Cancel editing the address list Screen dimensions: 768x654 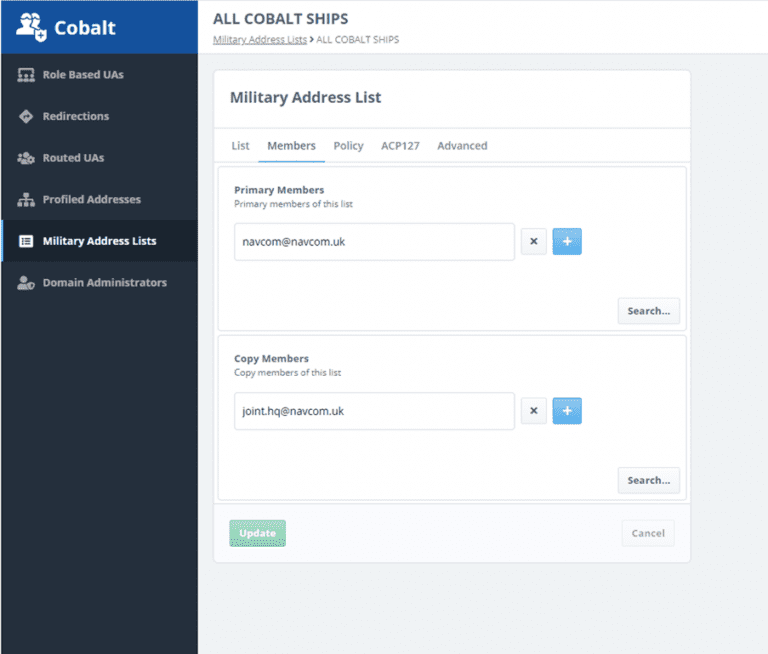[x=648, y=533]
